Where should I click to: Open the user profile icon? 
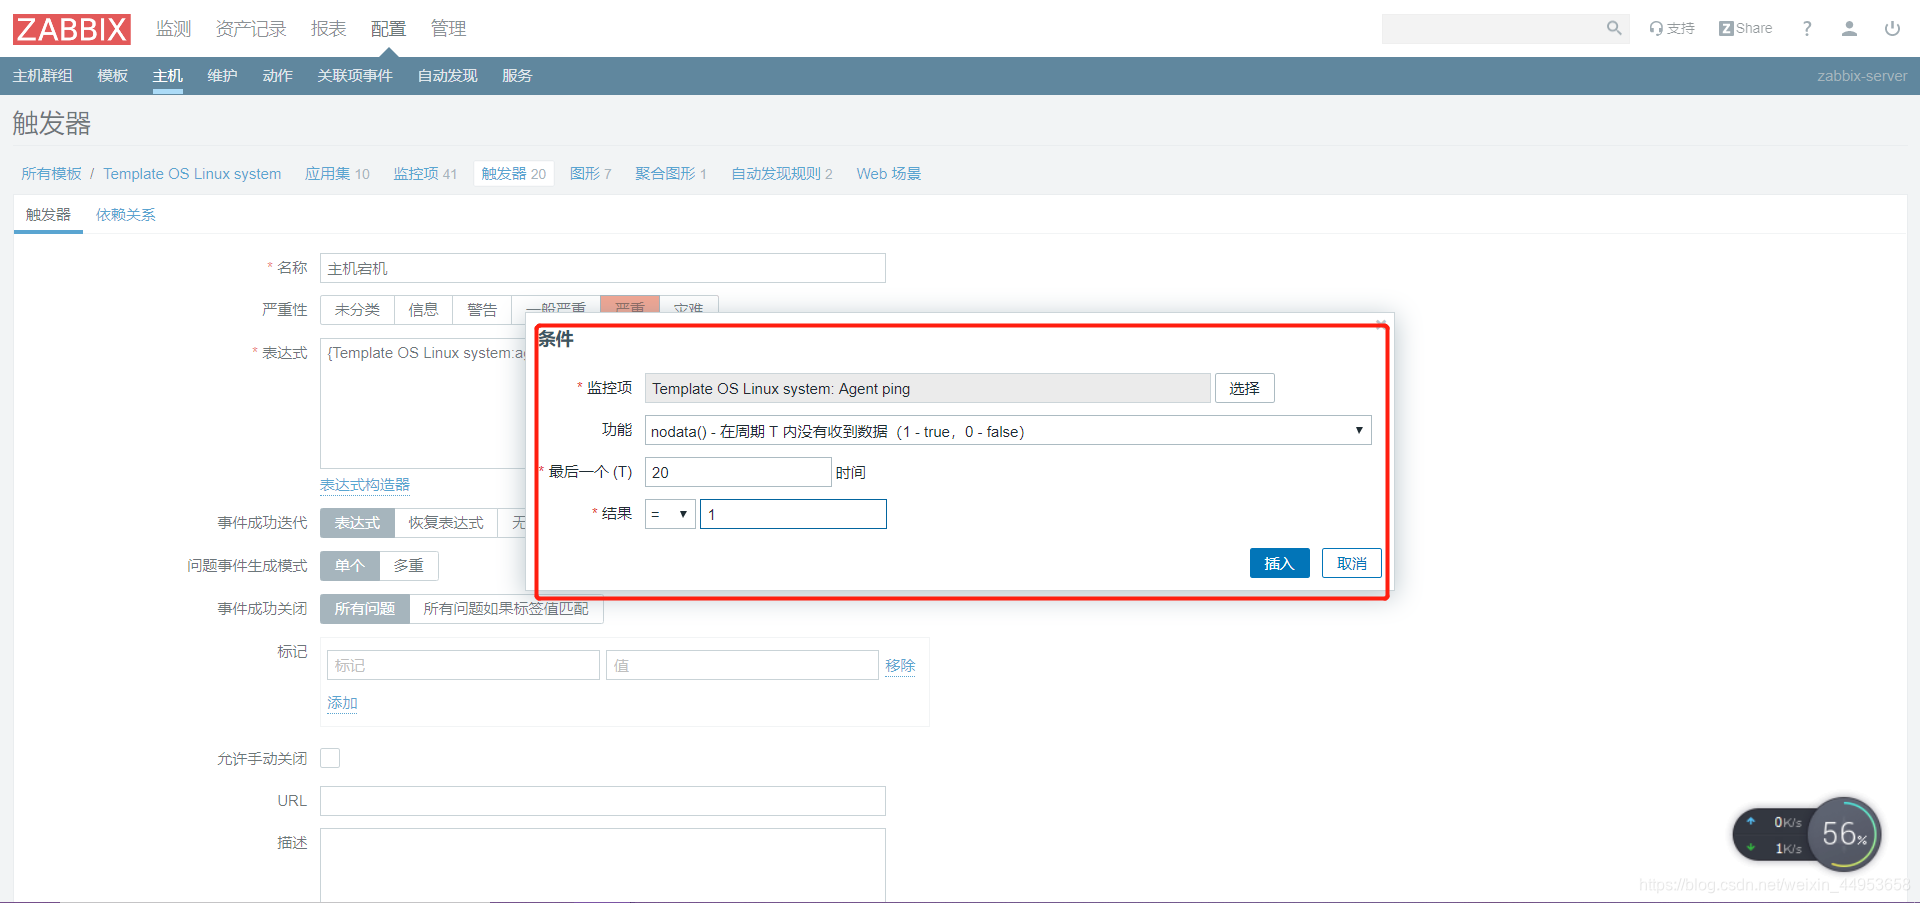1849,29
